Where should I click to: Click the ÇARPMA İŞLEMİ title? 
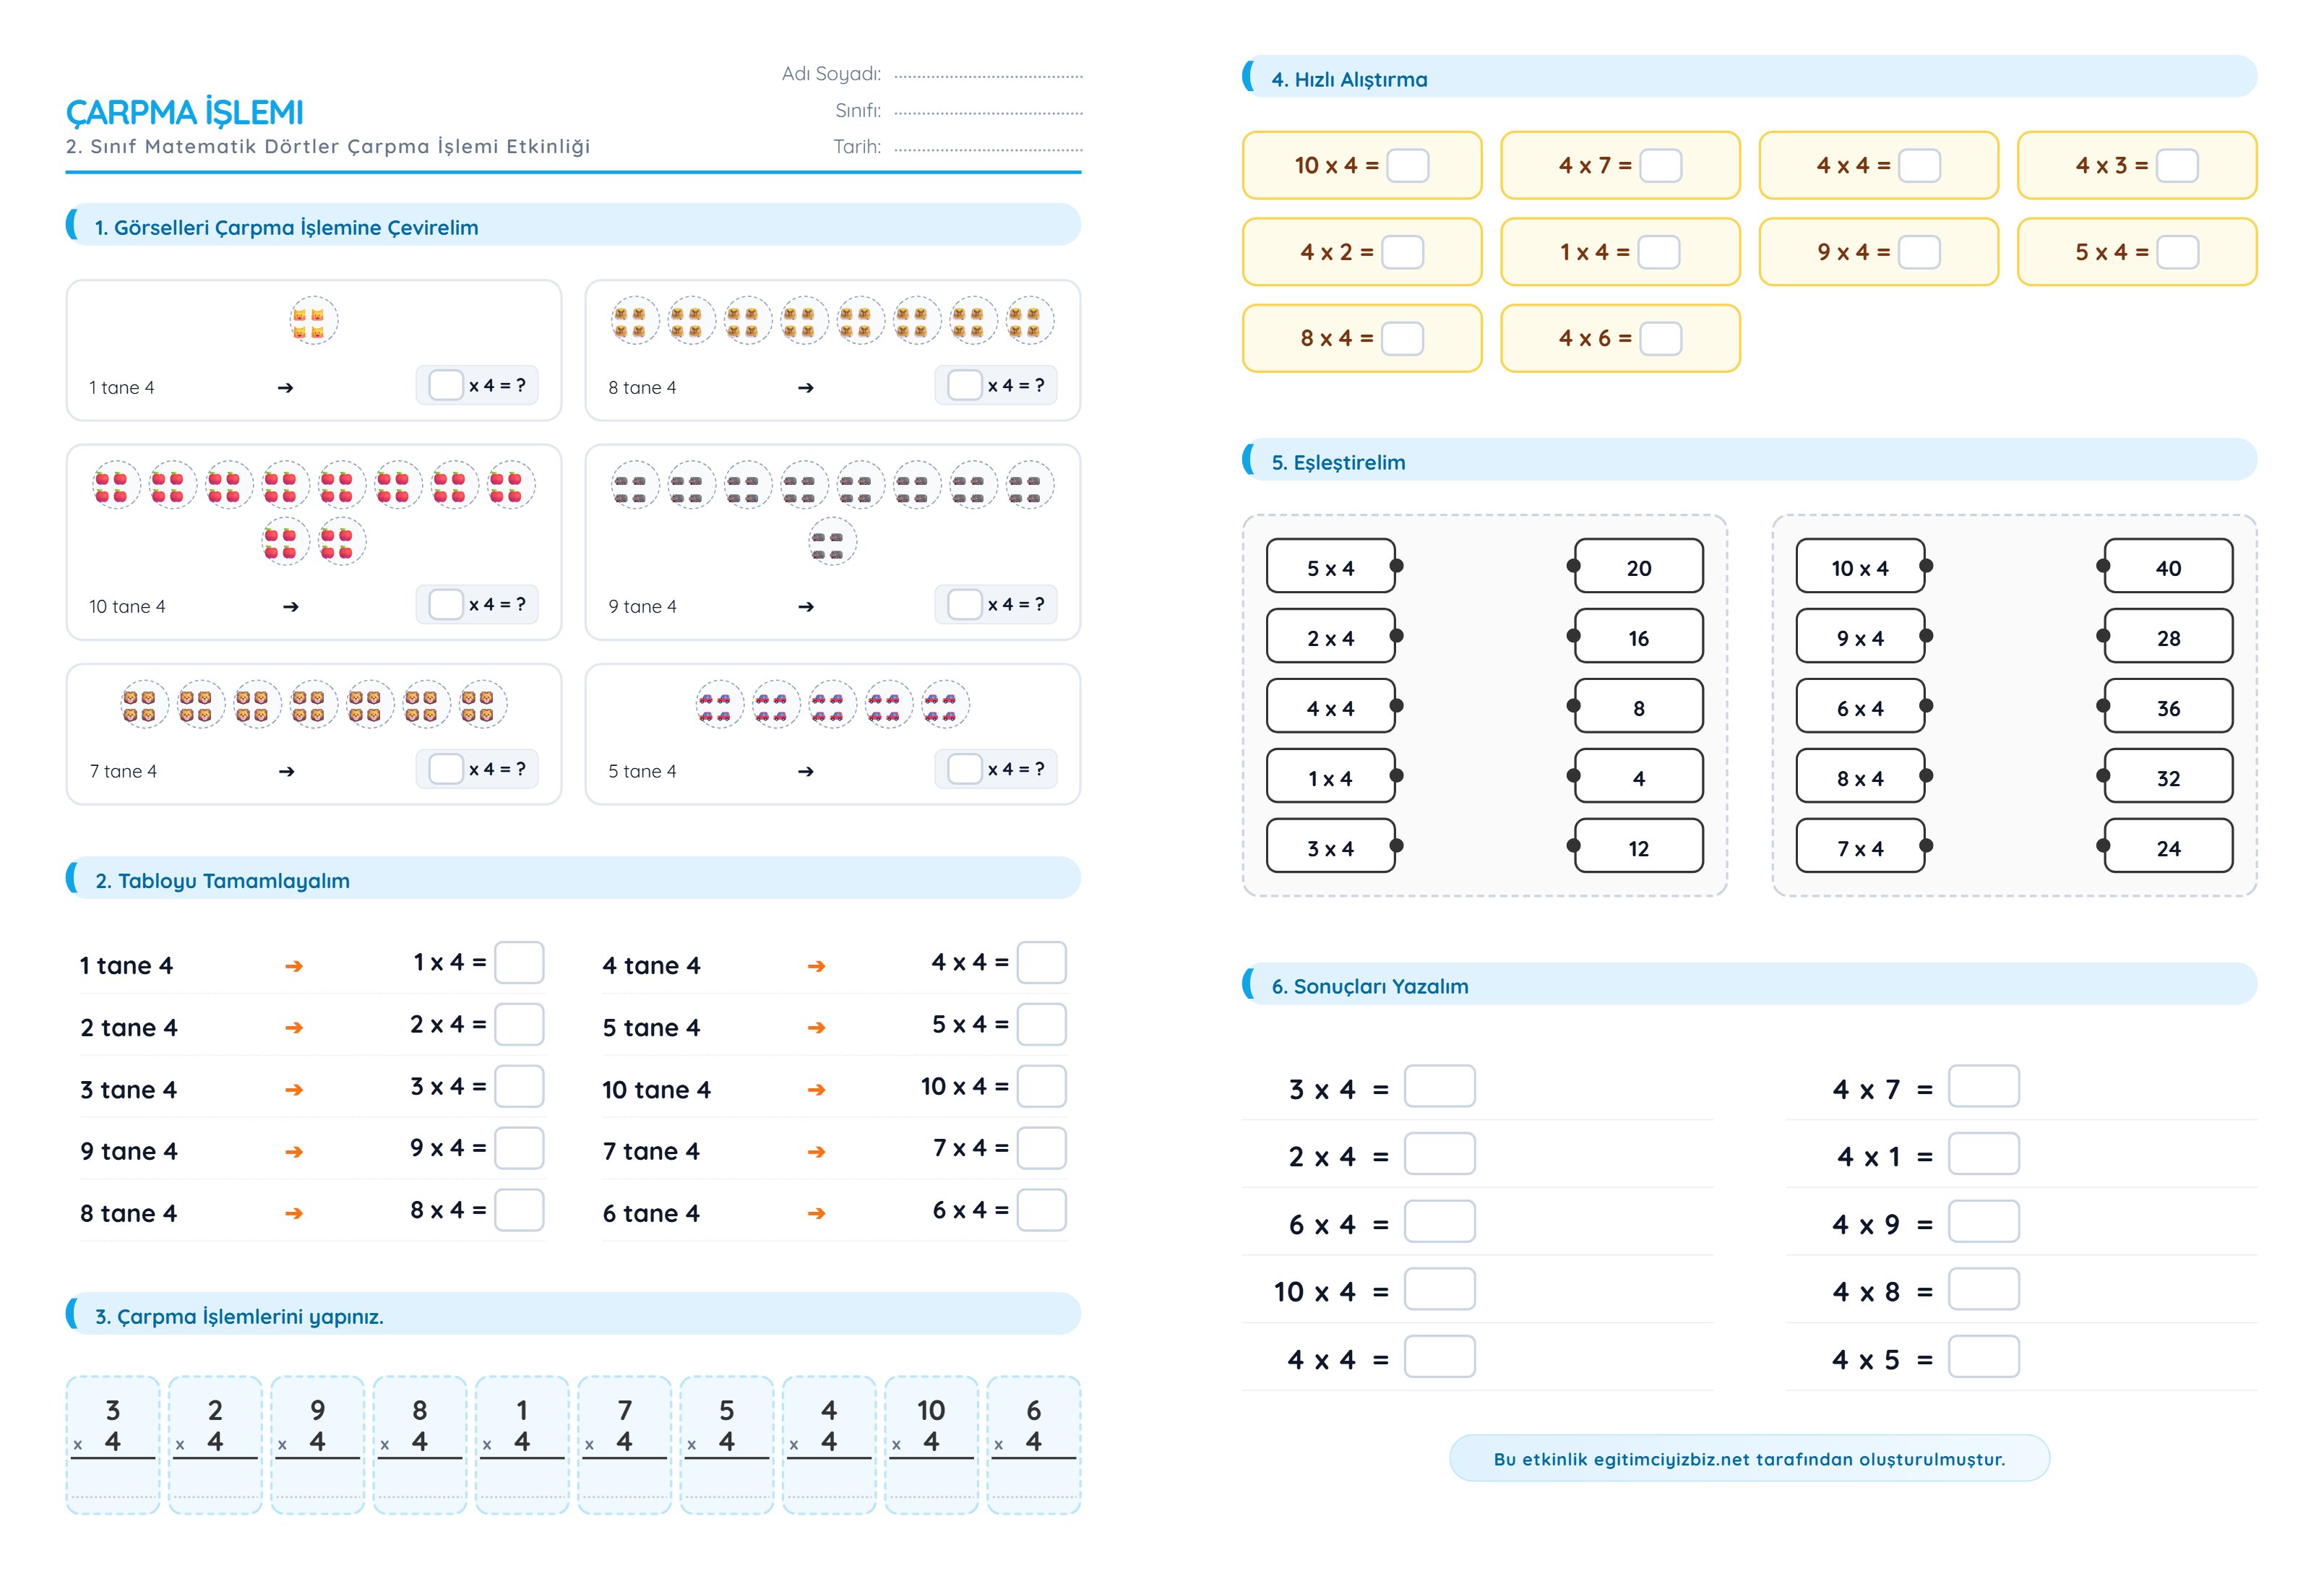pyautogui.click(x=185, y=112)
